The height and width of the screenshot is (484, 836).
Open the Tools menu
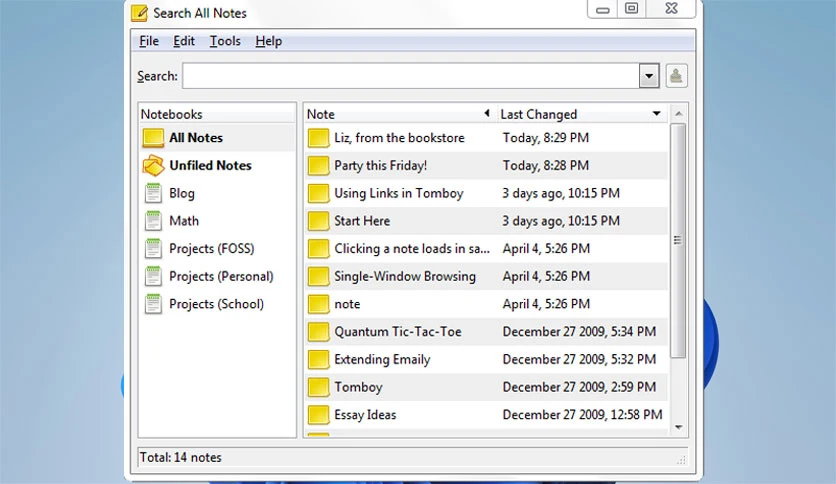(225, 41)
